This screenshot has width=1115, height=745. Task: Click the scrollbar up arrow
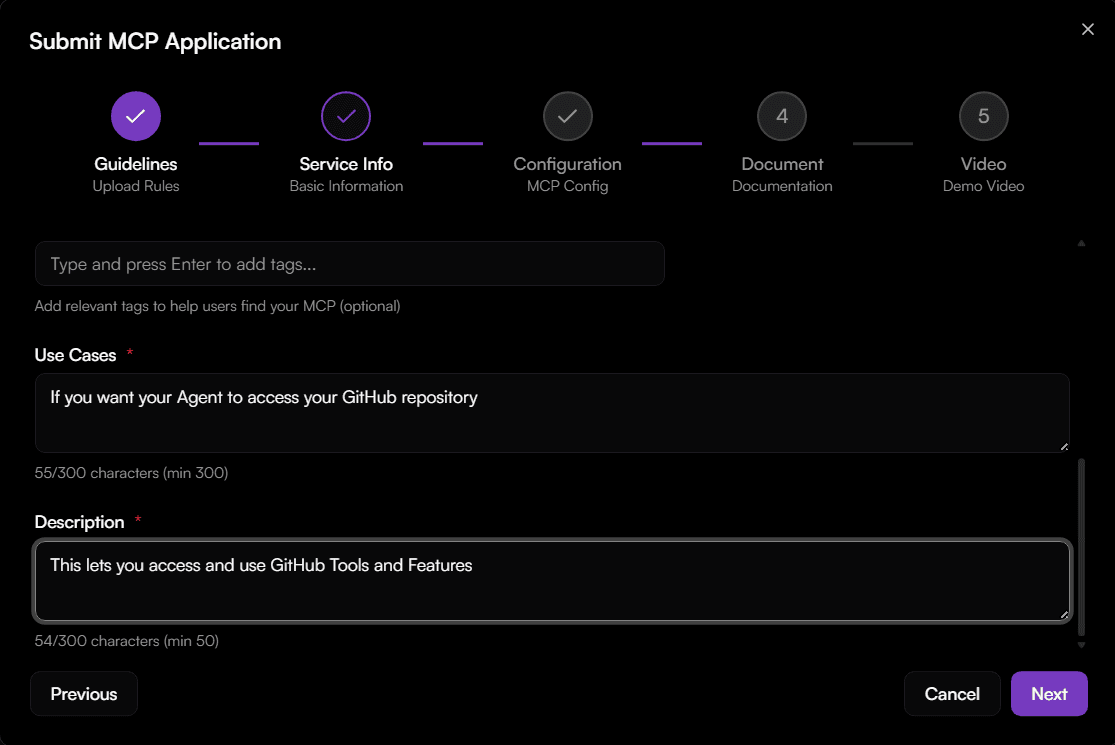[x=1081, y=243]
